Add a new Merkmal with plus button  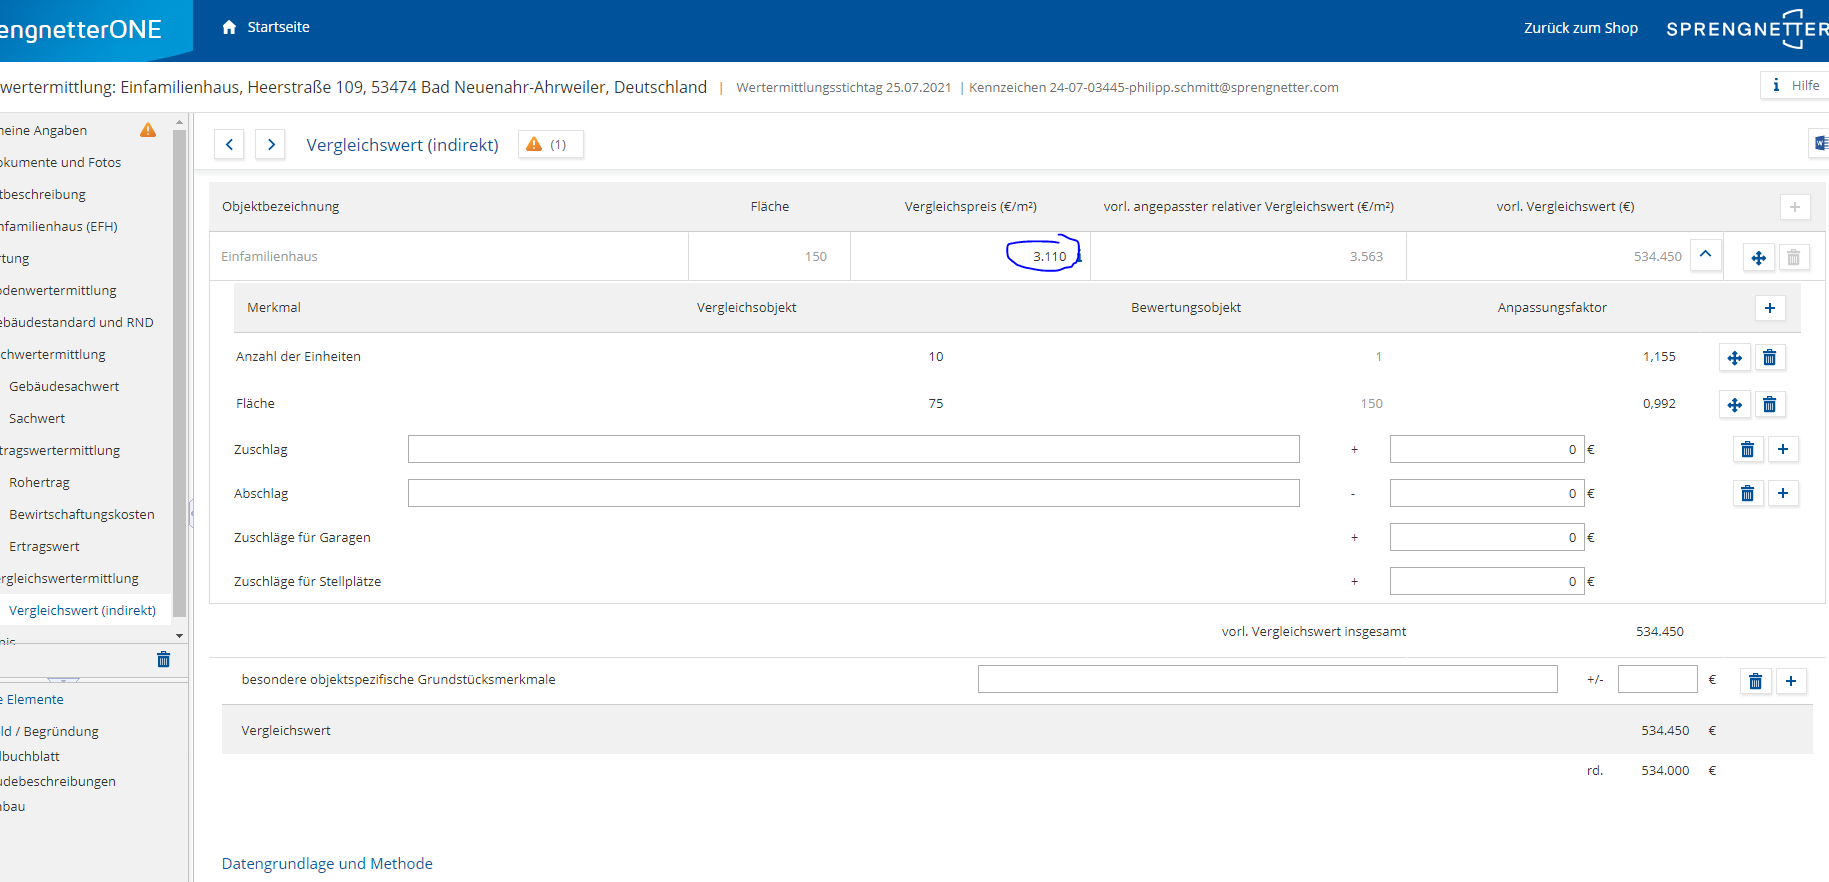(x=1769, y=308)
